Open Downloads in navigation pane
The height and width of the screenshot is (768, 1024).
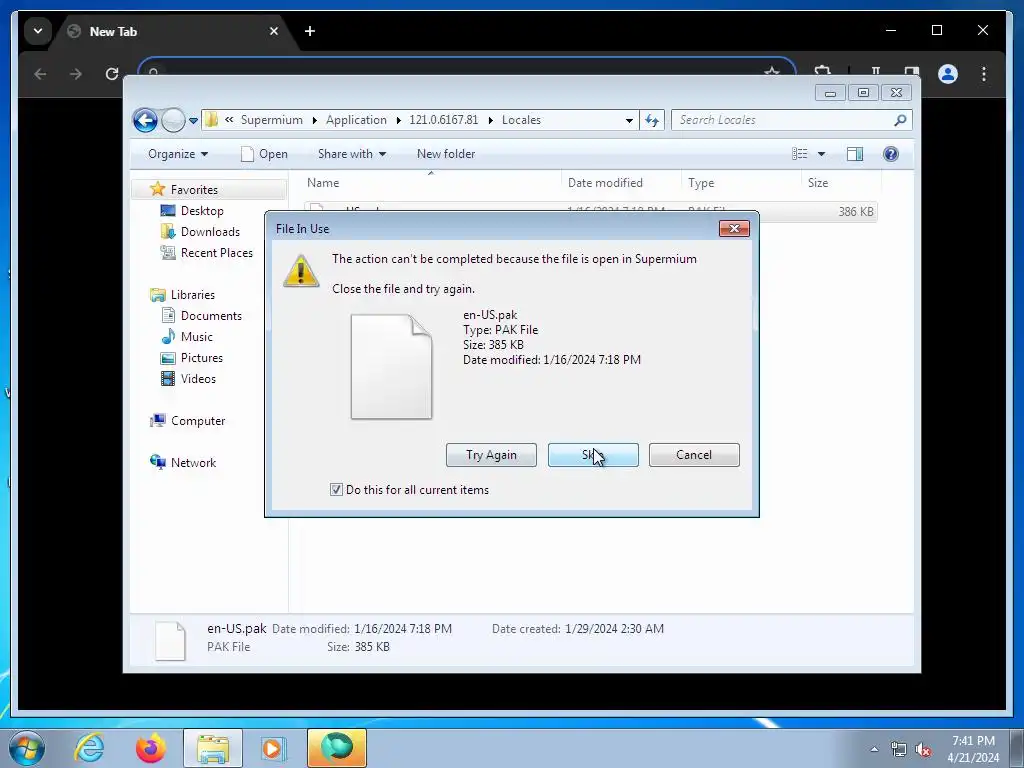pyautogui.click(x=210, y=232)
